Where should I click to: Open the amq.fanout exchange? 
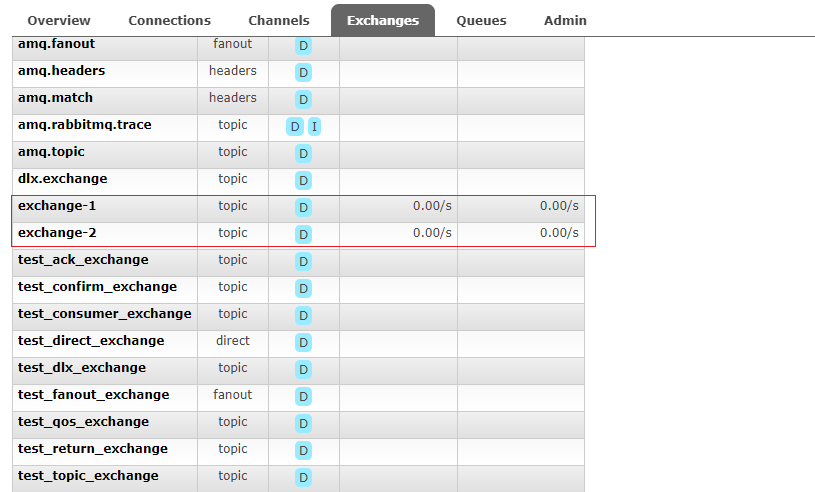tap(56, 44)
